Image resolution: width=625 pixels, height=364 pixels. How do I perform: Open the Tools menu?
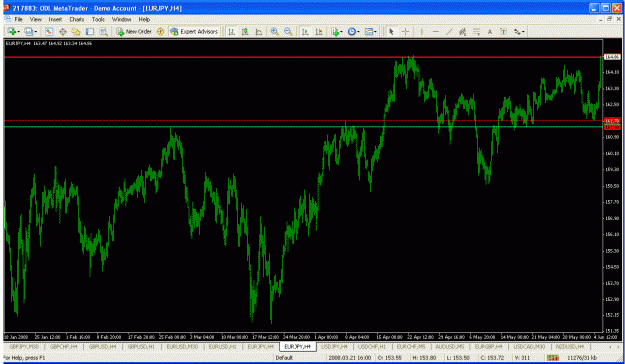[98, 19]
